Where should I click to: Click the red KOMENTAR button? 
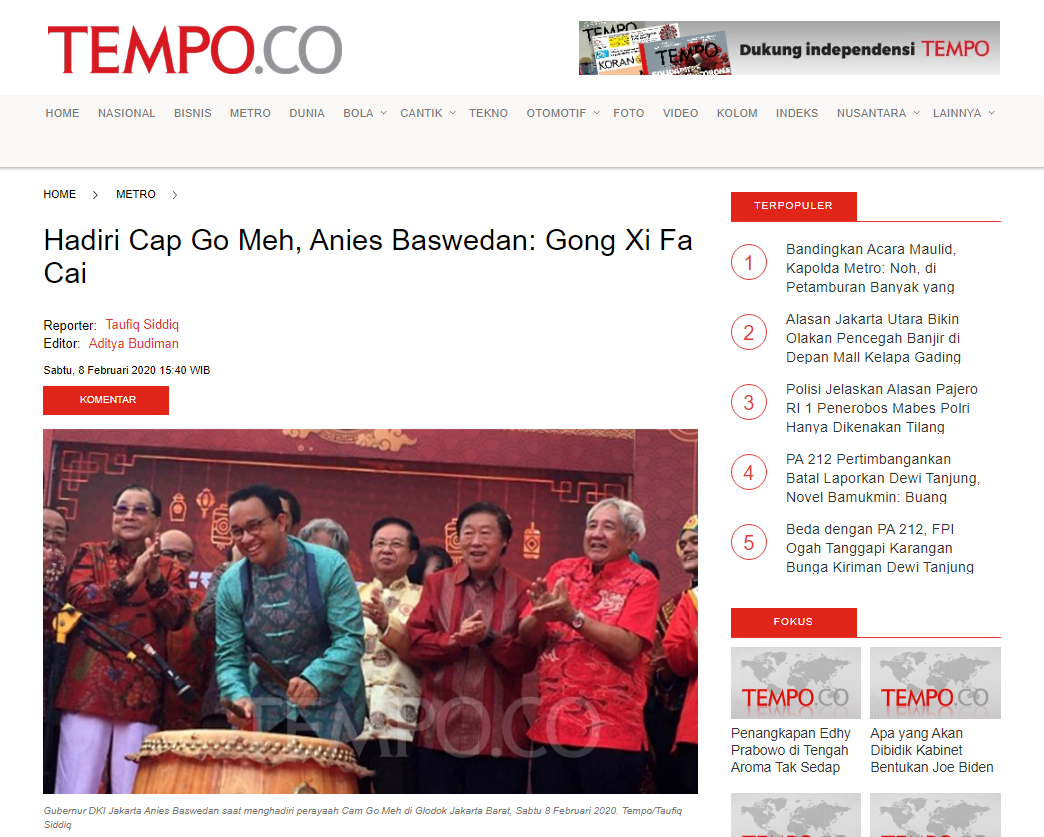pos(106,400)
